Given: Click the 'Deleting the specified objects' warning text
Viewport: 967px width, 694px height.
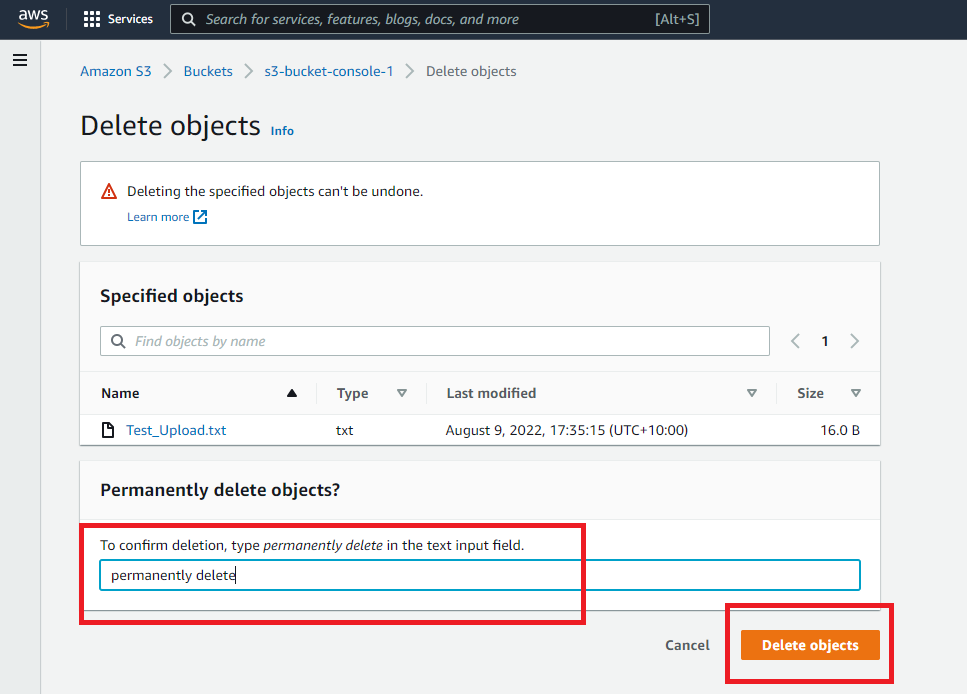Looking at the screenshot, I should 275,191.
